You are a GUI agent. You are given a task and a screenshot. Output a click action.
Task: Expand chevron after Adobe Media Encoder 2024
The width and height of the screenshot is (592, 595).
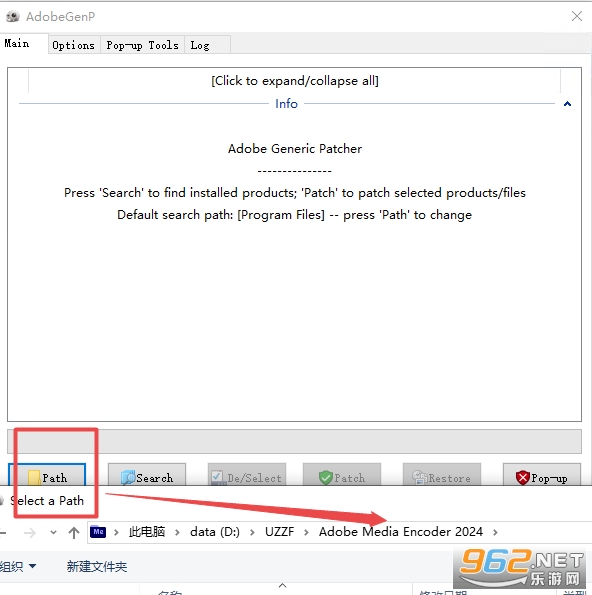pos(495,532)
